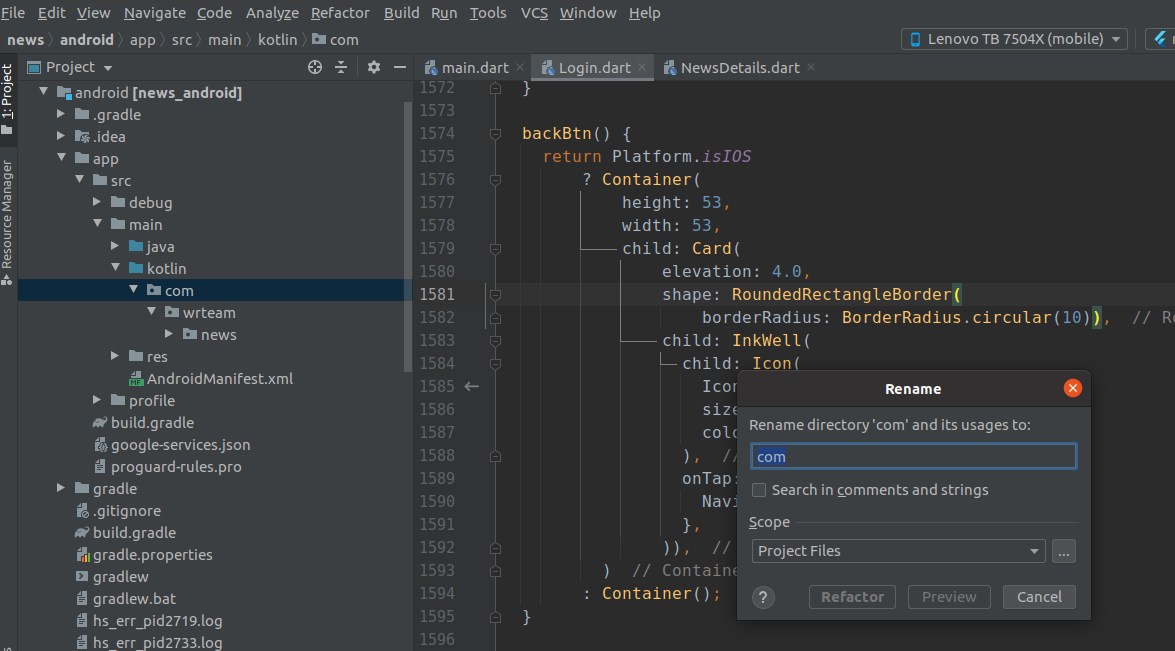Close the Login.dart tab
Viewport: 1175px width, 651px height.
click(643, 68)
